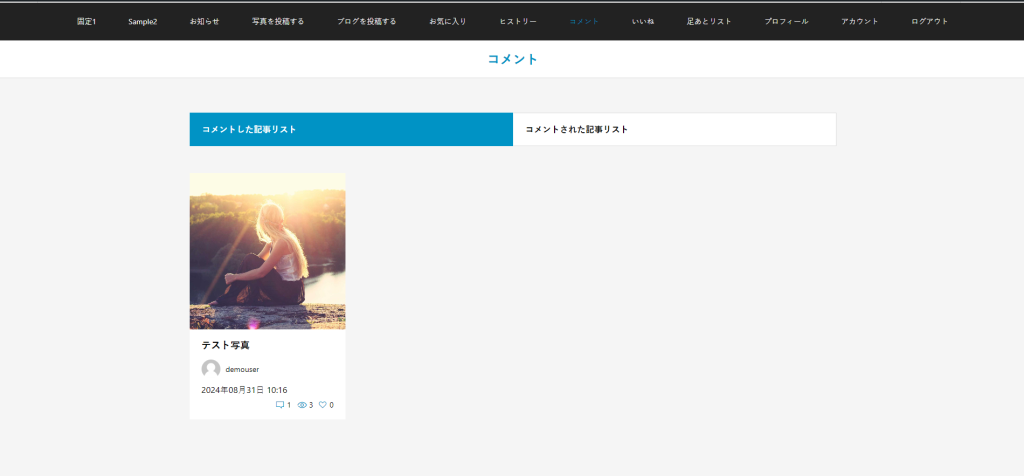Choose ブログを投稿する in the top menu

pyautogui.click(x=366, y=21)
